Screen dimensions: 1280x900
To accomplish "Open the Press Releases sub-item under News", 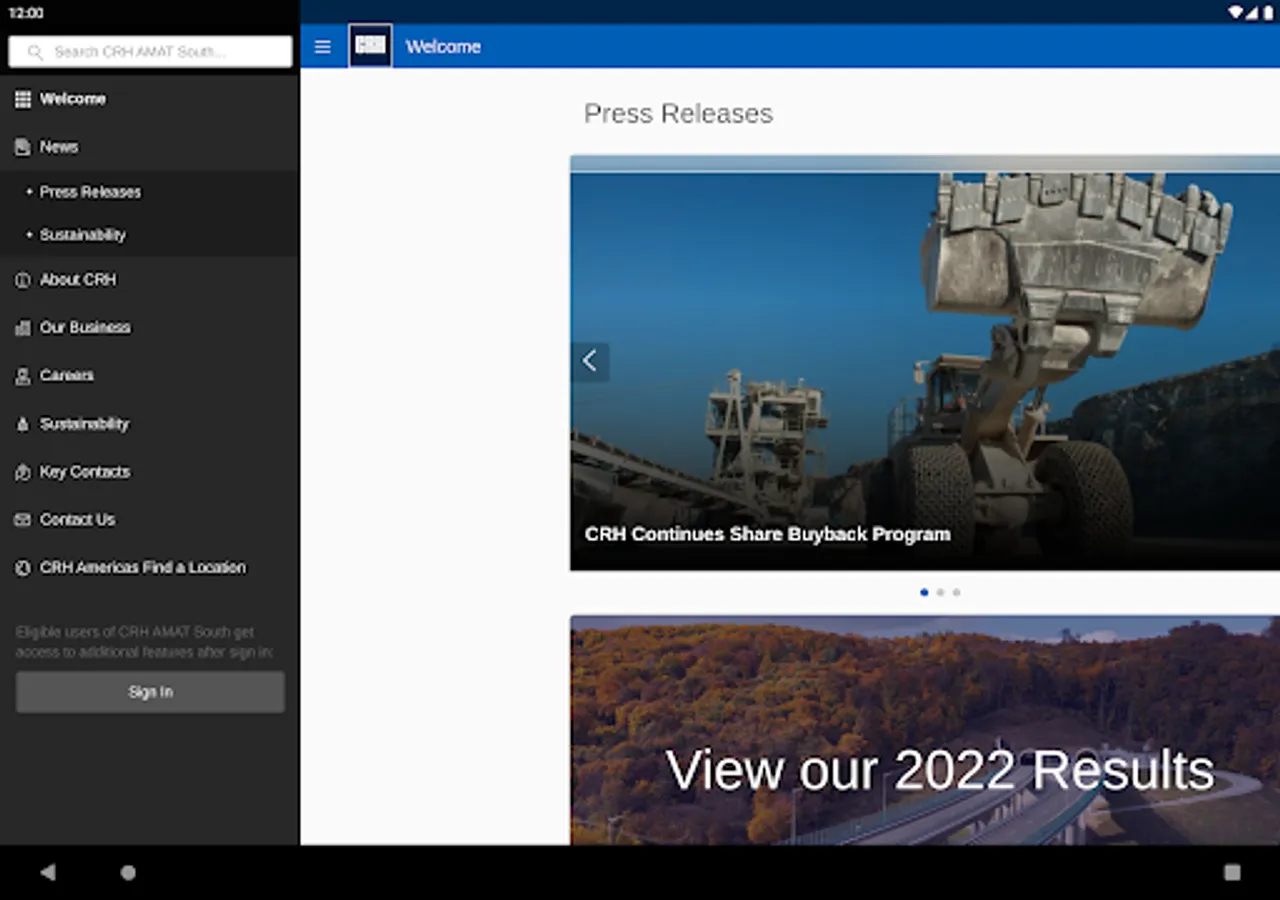I will (150, 192).
